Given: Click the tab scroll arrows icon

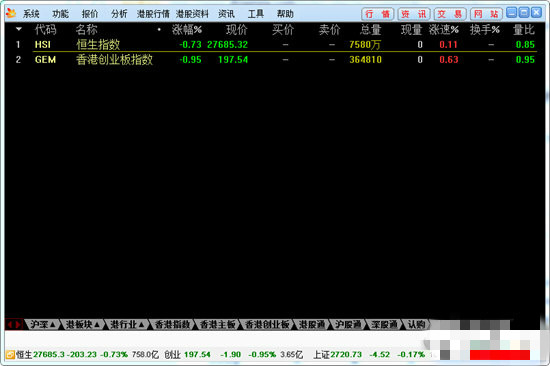Looking at the screenshot, I should click(x=14, y=325).
